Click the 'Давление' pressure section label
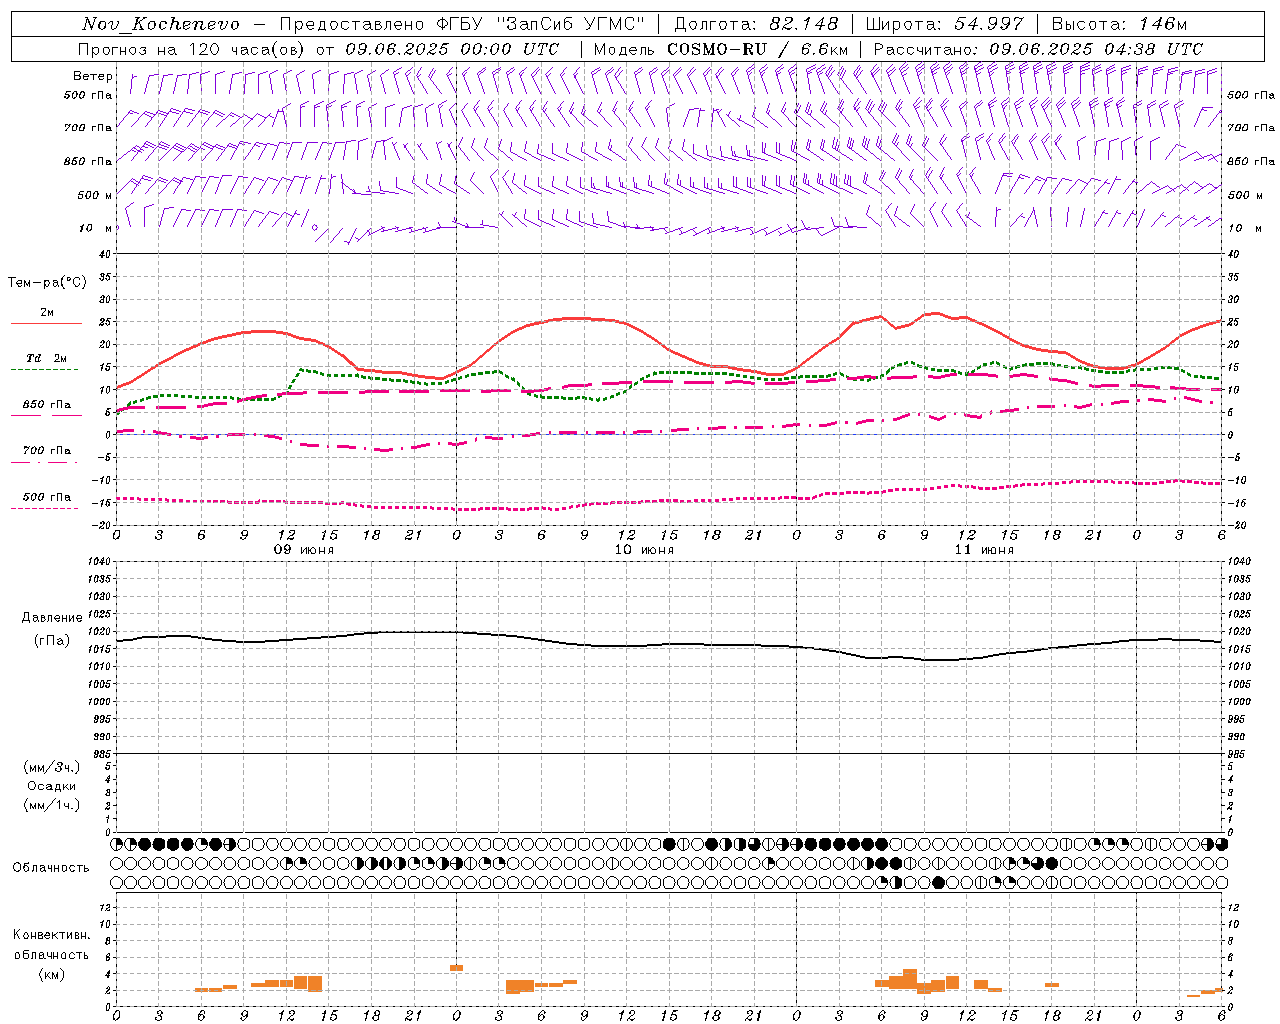 click(x=52, y=618)
